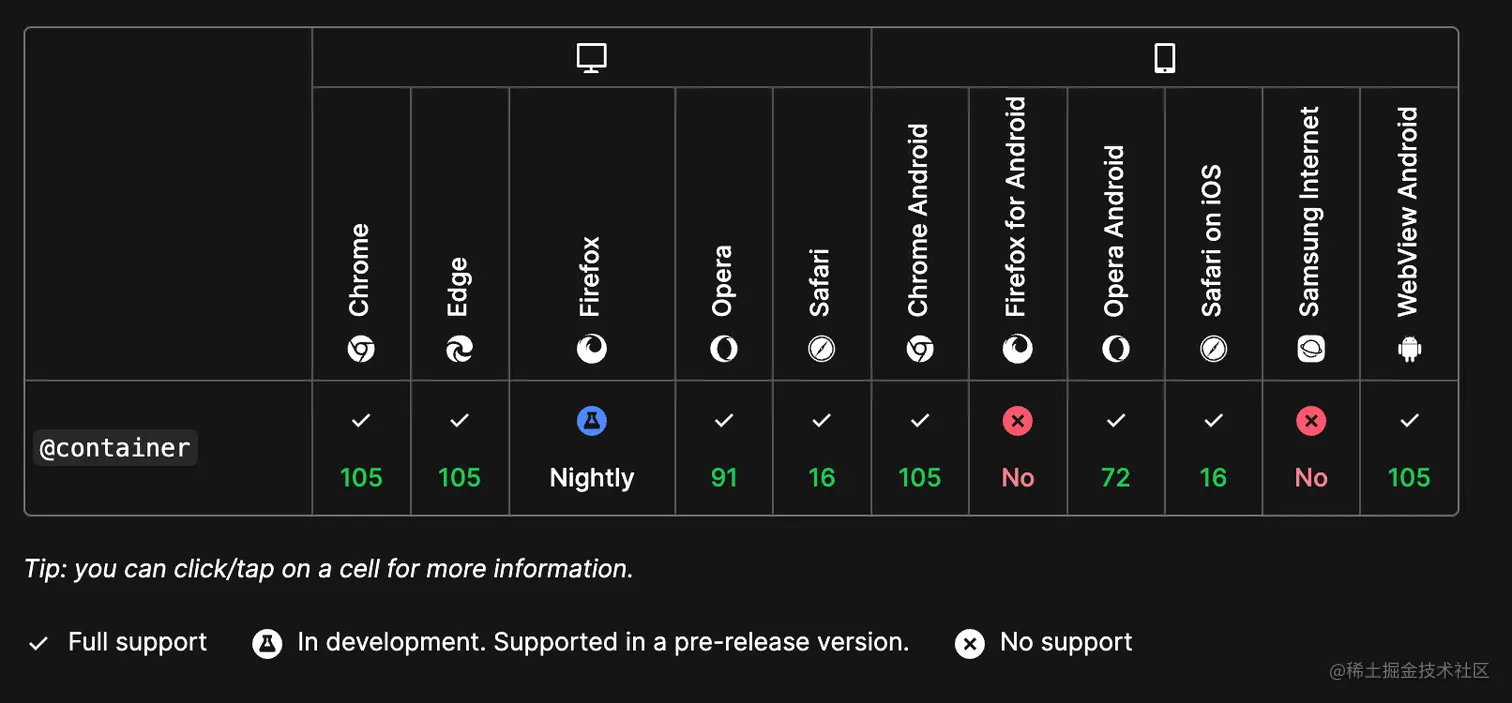The image size is (1512, 703).
Task: Click the desktop Opera logo icon
Action: pyautogui.click(x=723, y=349)
